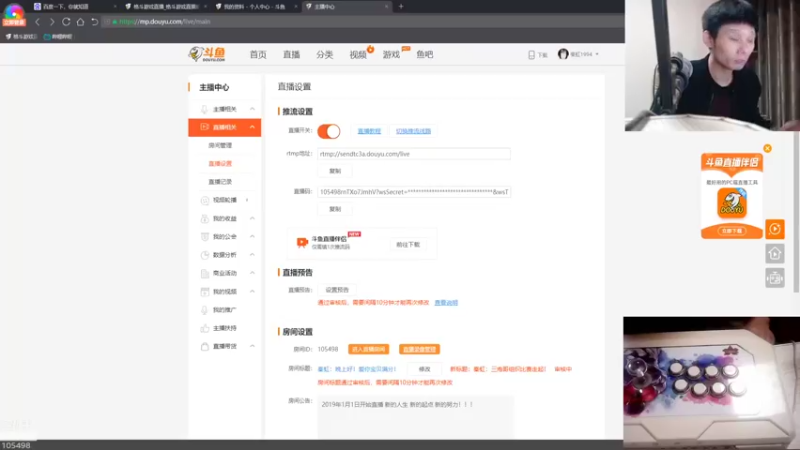Image resolution: width=800 pixels, height=450 pixels.
Task: Click the 直播带货 shopping bag icon
Action: coord(205,346)
